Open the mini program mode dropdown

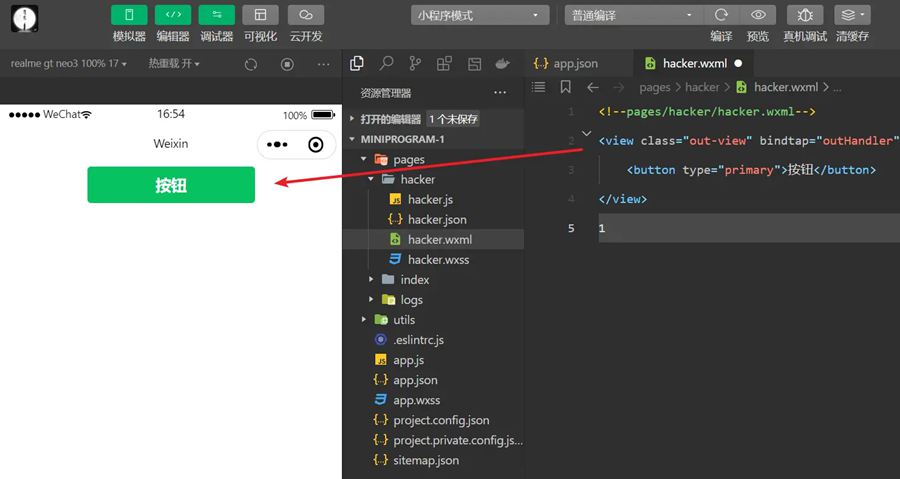[480, 16]
